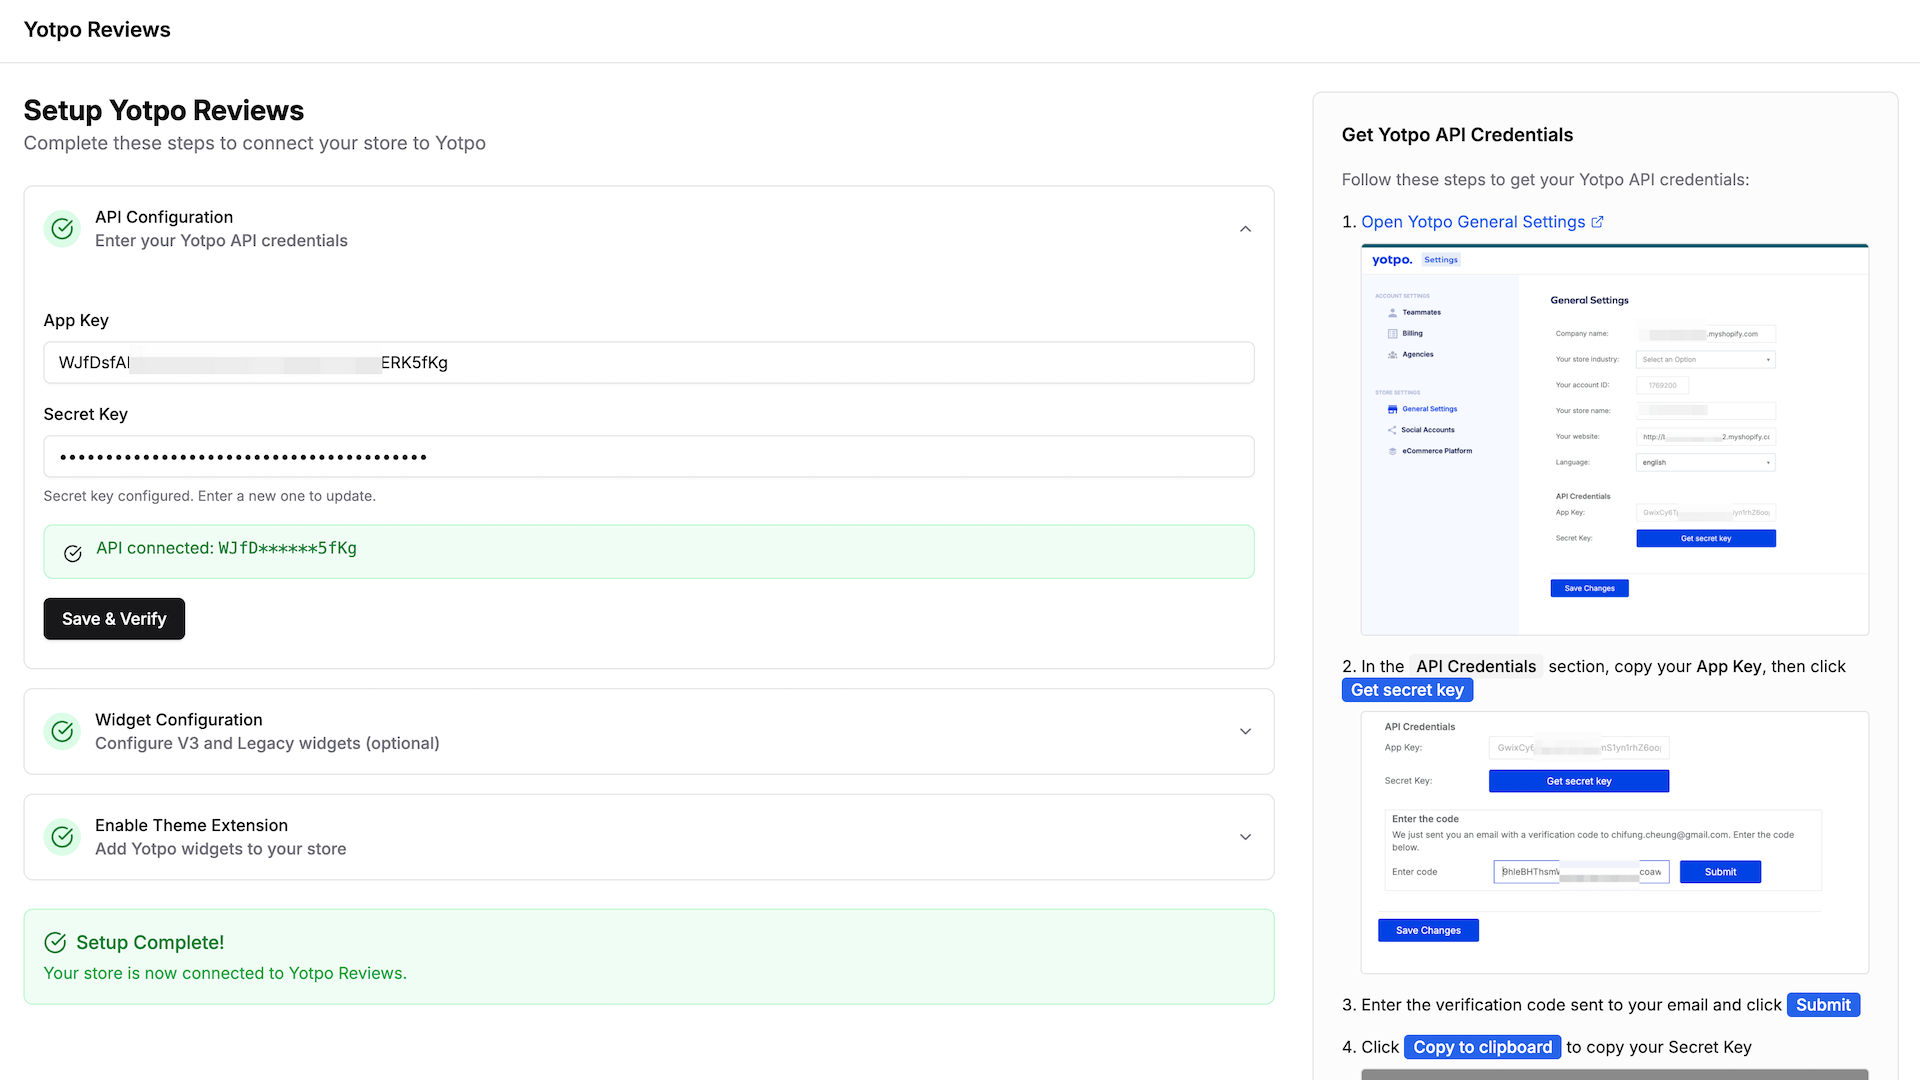This screenshot has width=1920, height=1080.
Task: Click external link icon beside General Settings
Action: click(x=1597, y=222)
